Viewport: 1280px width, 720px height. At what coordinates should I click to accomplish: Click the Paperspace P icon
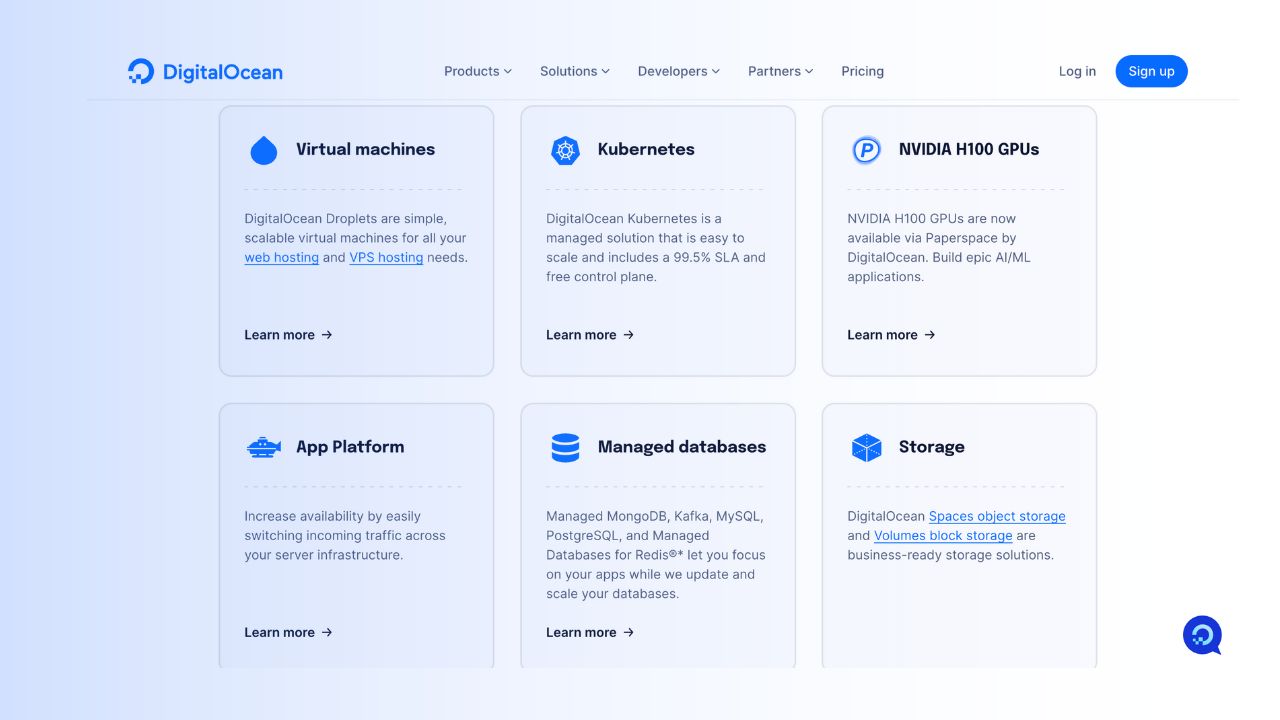[866, 150]
